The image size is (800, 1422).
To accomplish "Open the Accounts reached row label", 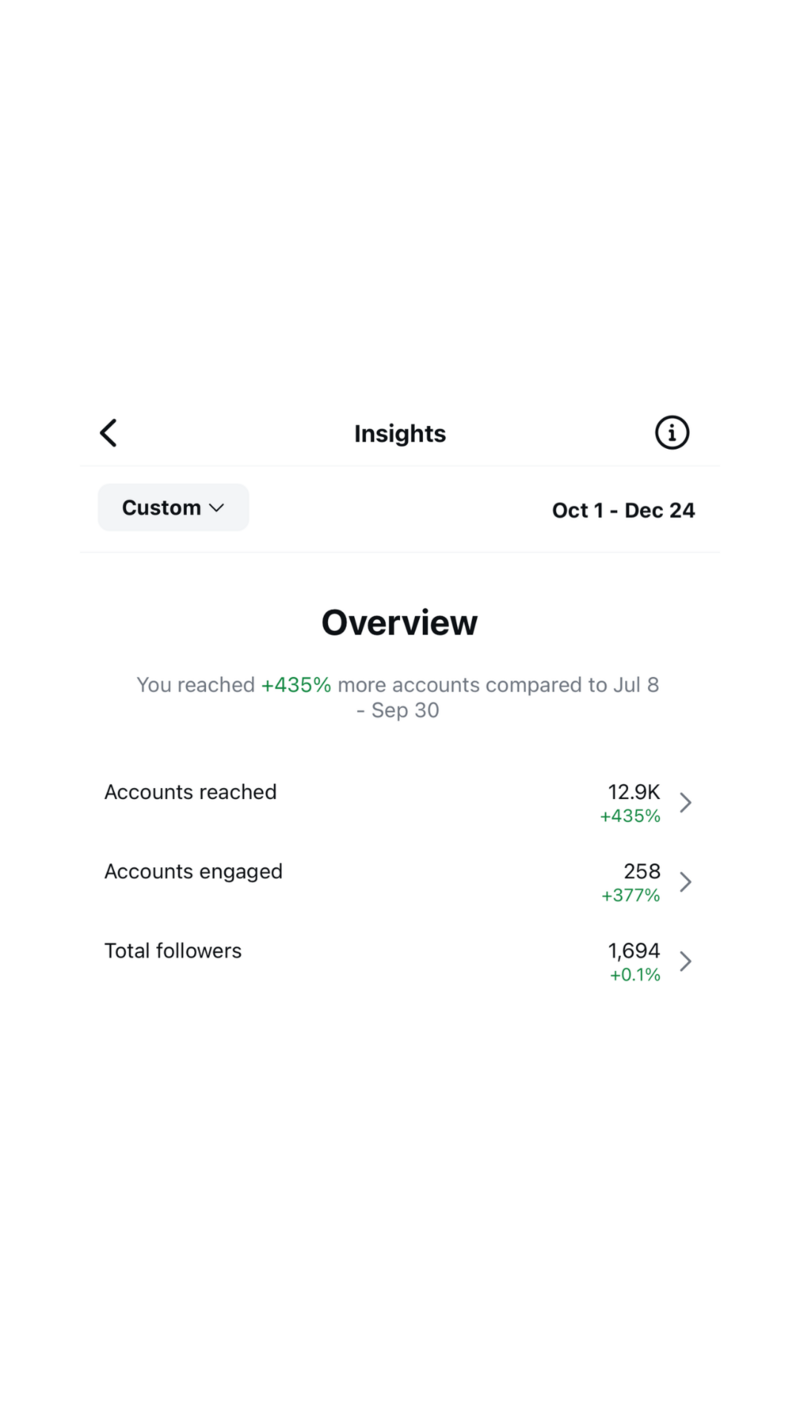I will pos(190,792).
